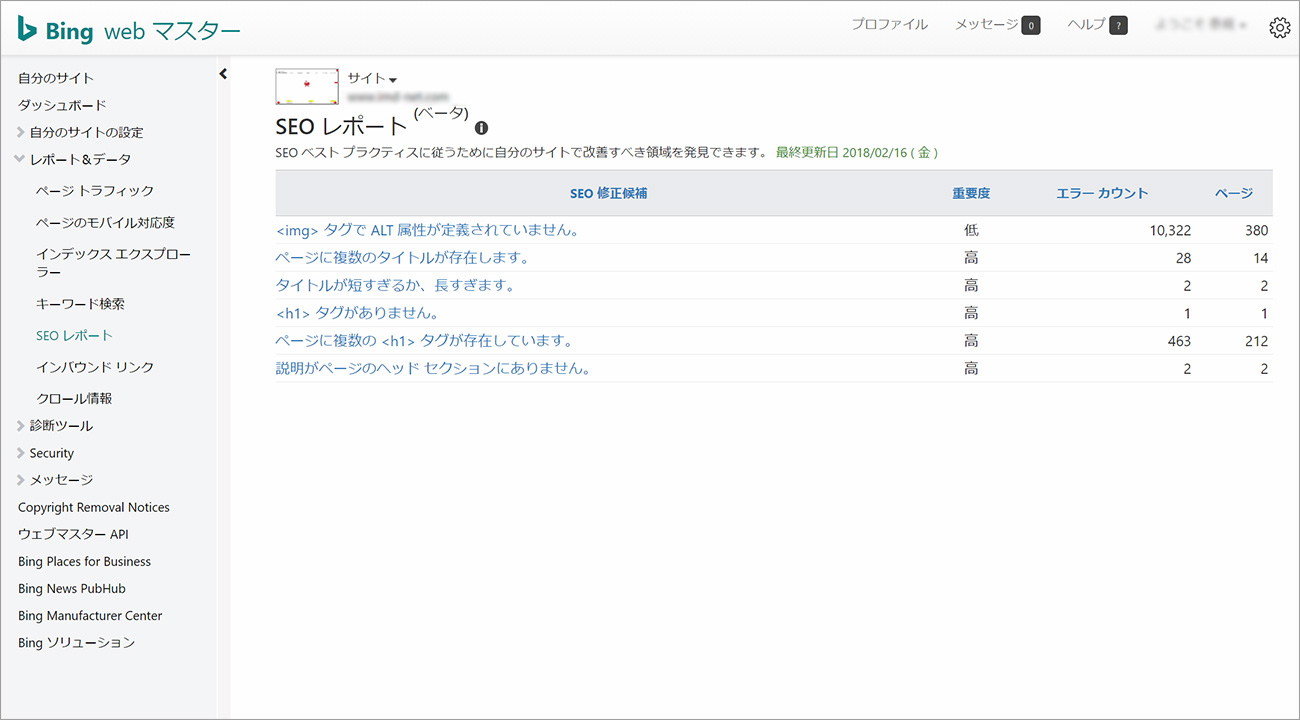
Task: Open Copyright Removal Notices
Action: tap(94, 507)
